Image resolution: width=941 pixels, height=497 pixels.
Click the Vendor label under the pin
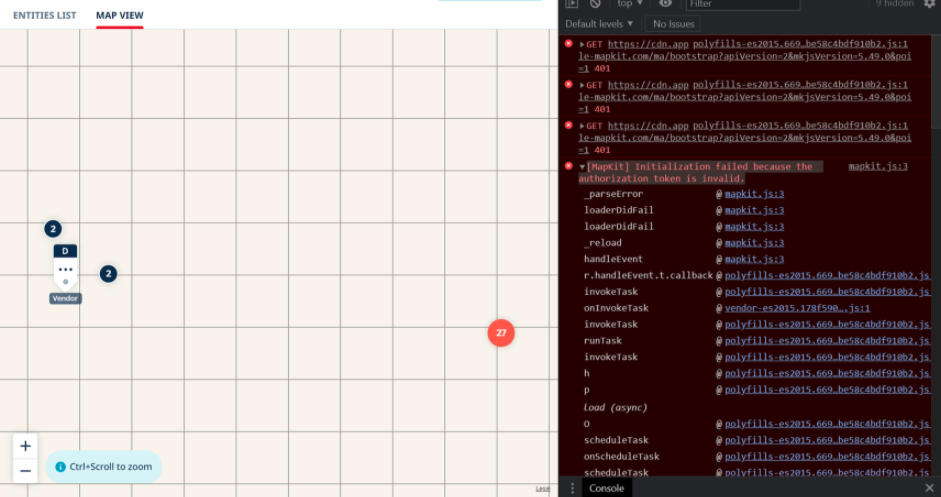pyautogui.click(x=65, y=298)
